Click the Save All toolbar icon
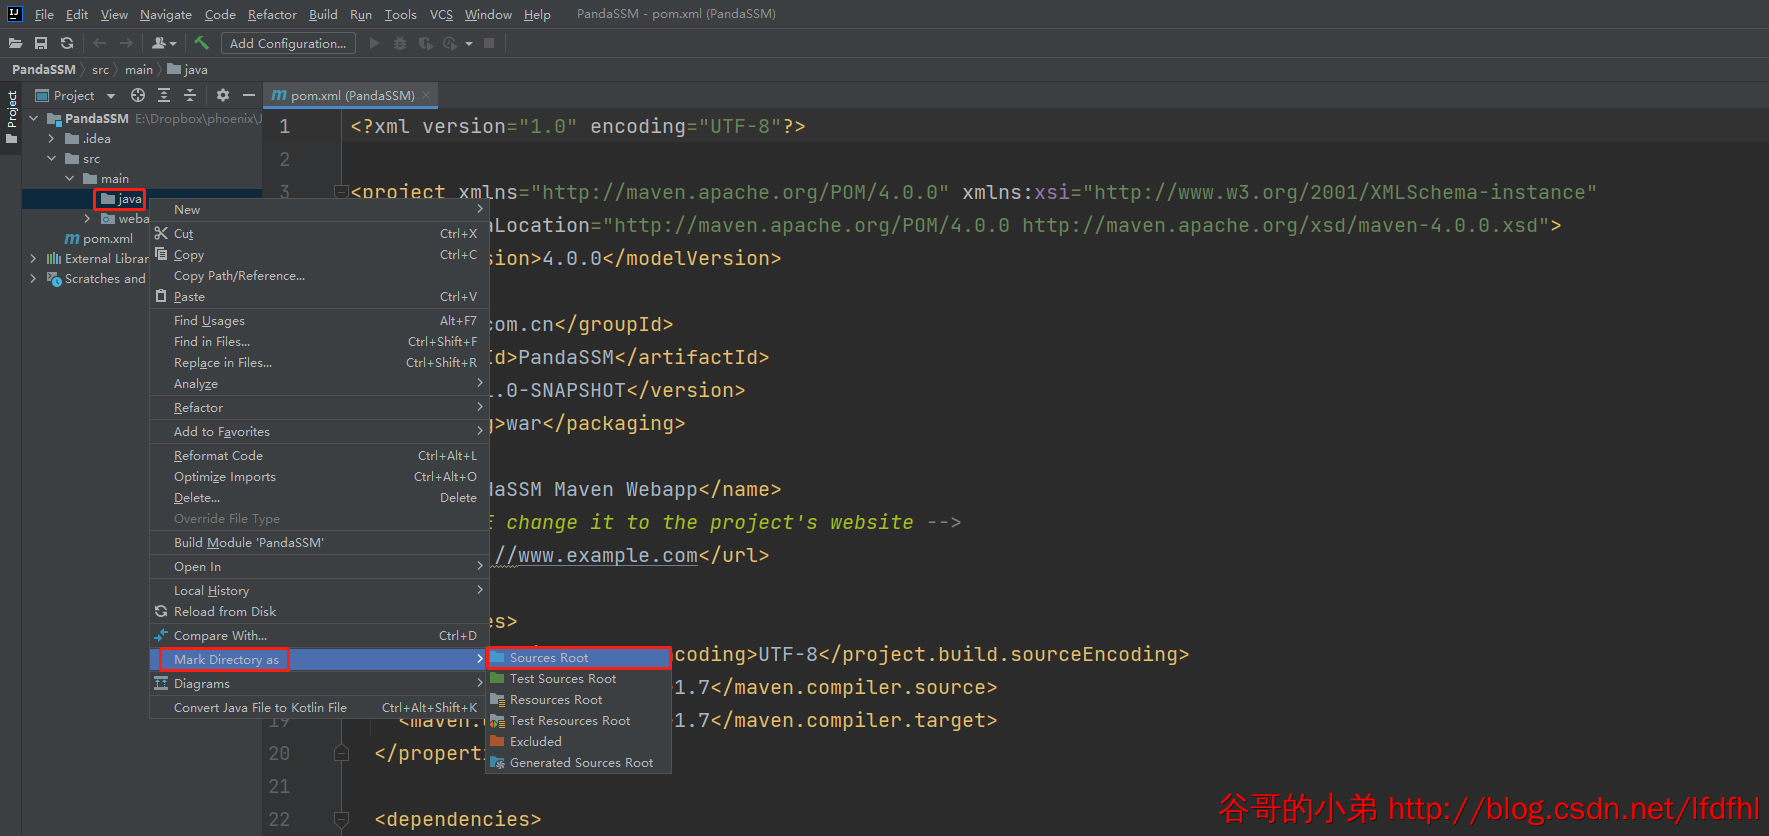The height and width of the screenshot is (836, 1769). (x=41, y=43)
